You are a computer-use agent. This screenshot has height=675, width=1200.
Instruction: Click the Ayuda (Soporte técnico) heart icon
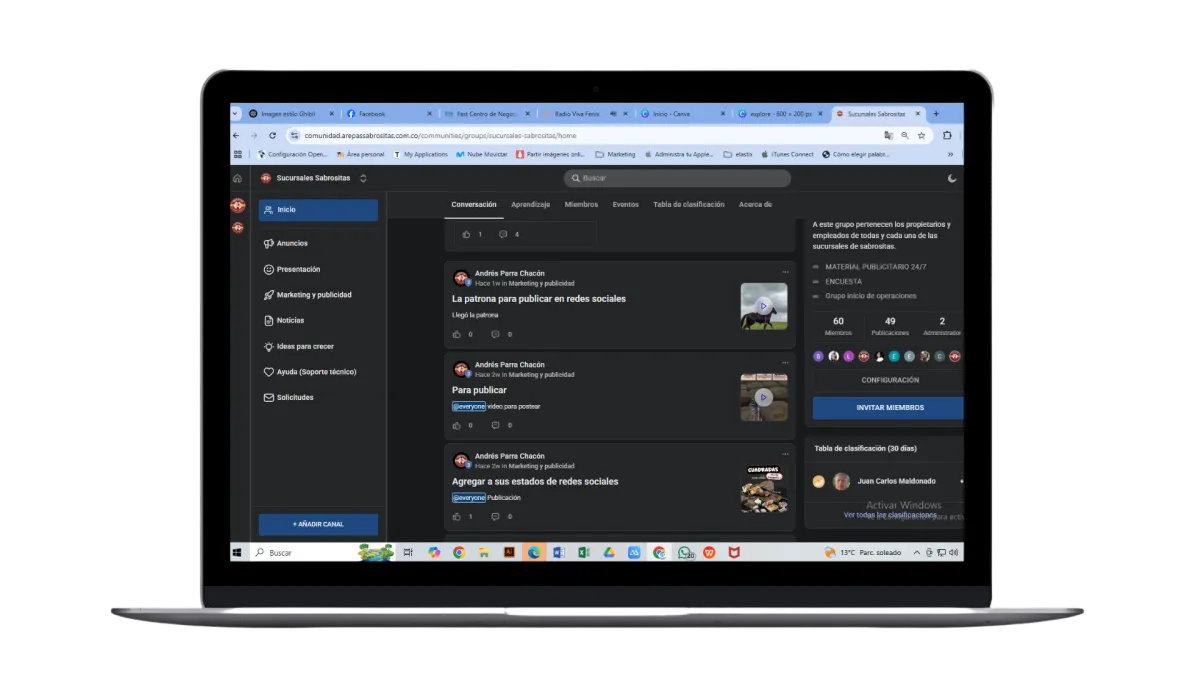click(268, 372)
